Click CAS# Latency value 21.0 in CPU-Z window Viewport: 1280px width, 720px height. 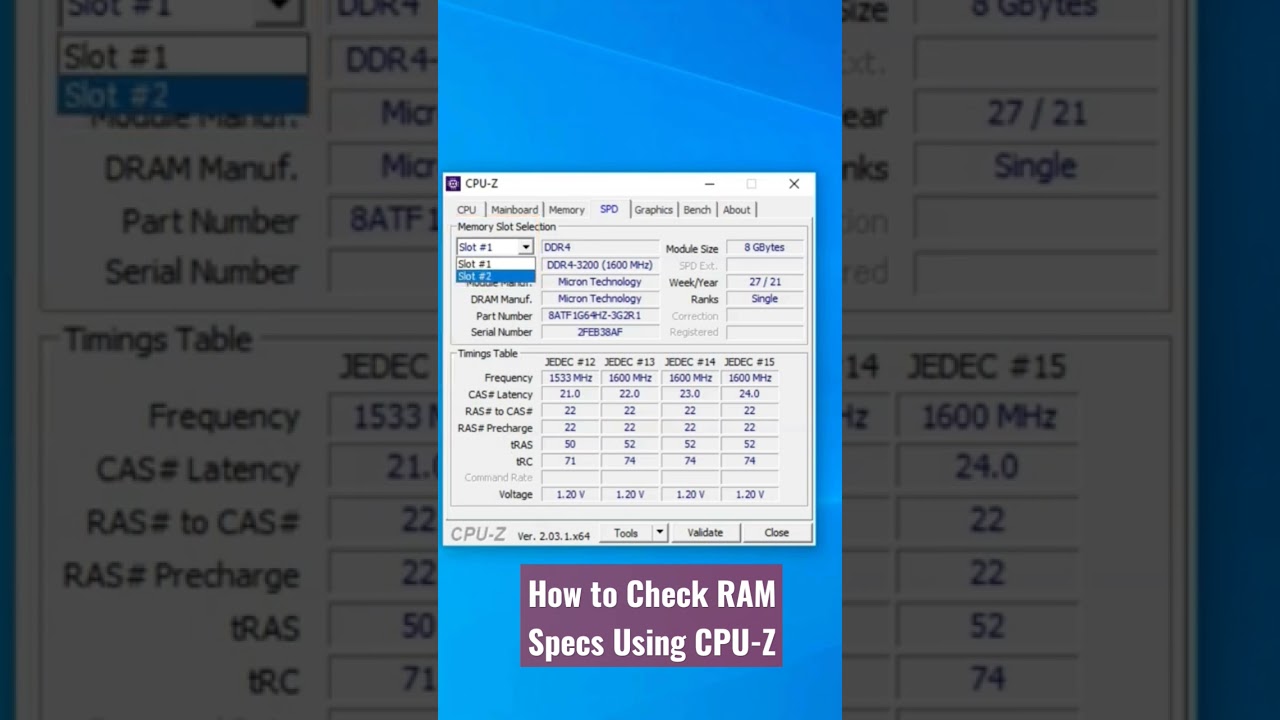pos(570,394)
